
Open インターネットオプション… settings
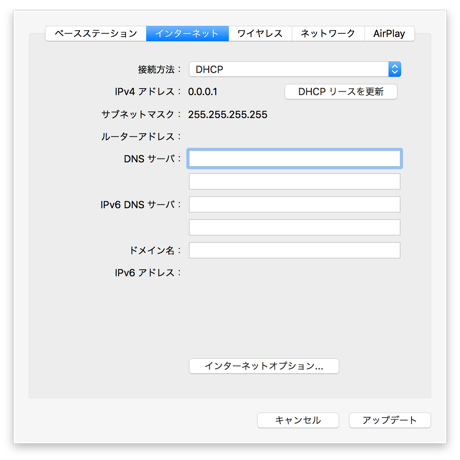pos(264,366)
